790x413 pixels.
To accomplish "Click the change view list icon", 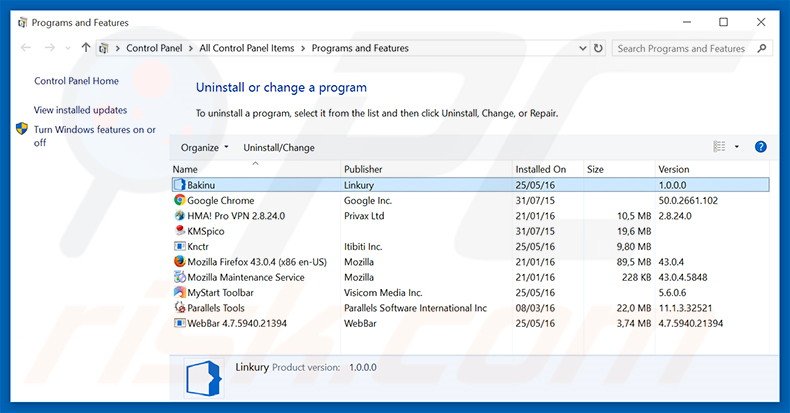I will (x=719, y=147).
